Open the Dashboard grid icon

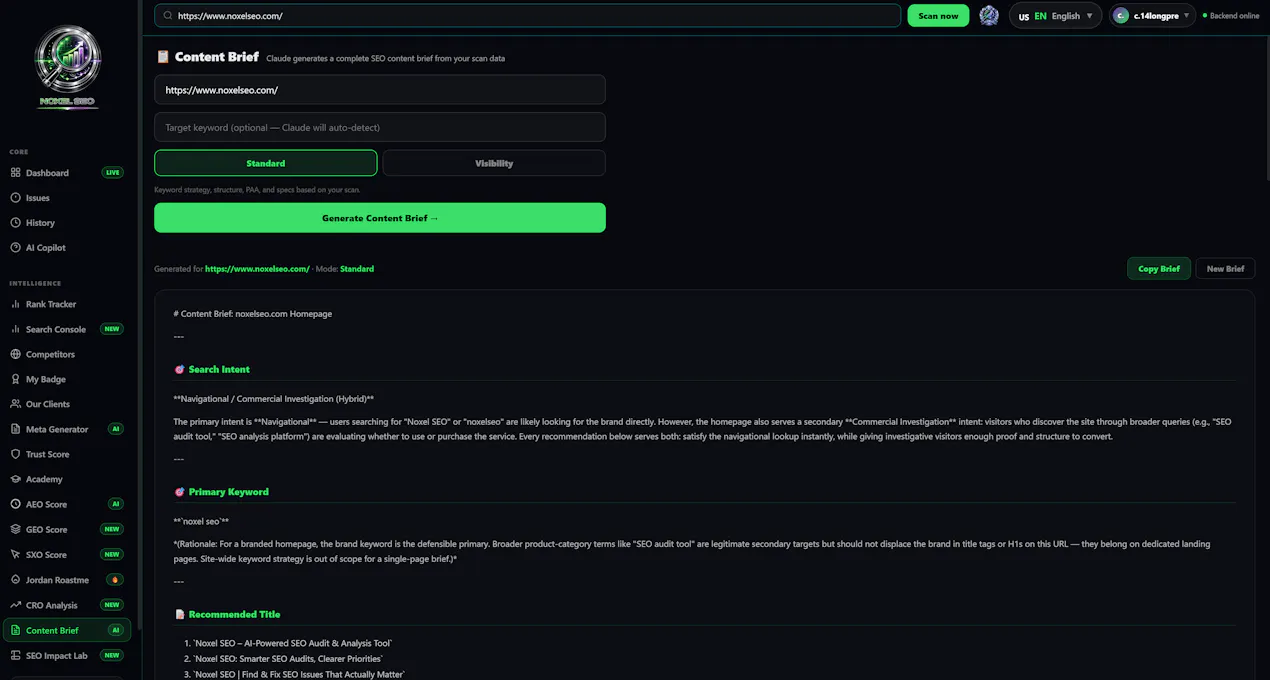click(x=15, y=173)
